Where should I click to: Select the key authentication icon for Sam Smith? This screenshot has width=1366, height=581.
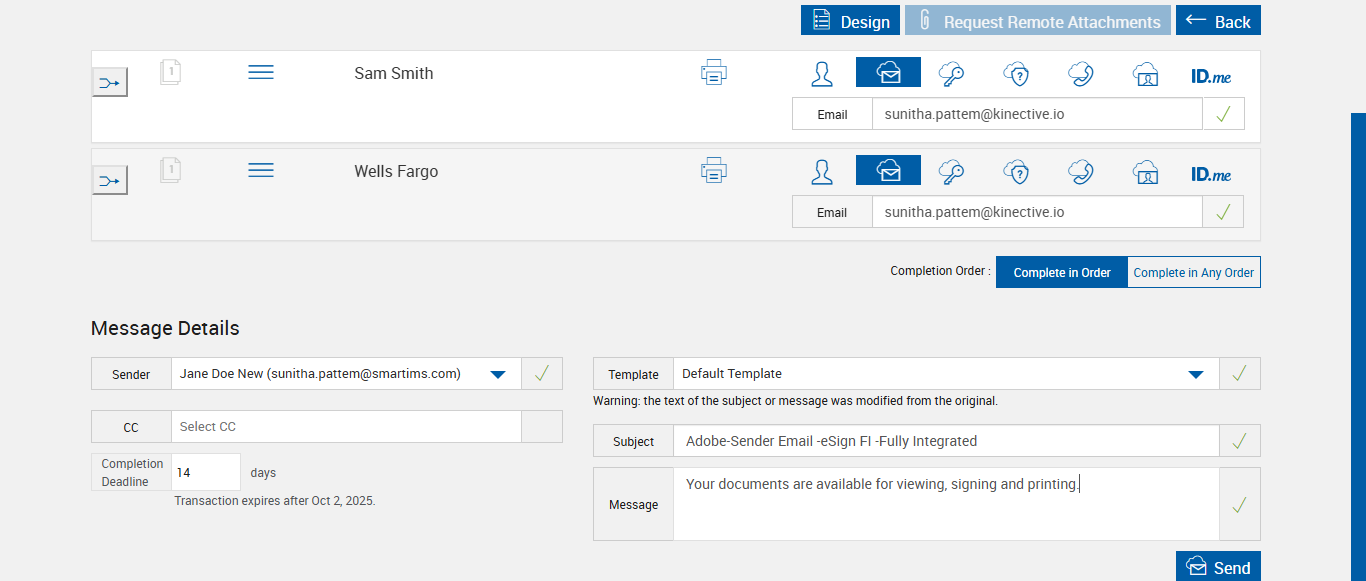point(951,73)
